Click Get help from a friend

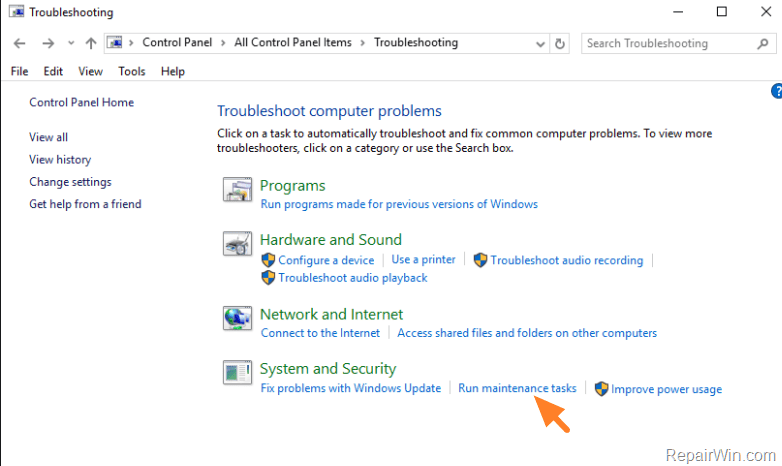pyautogui.click(x=85, y=204)
